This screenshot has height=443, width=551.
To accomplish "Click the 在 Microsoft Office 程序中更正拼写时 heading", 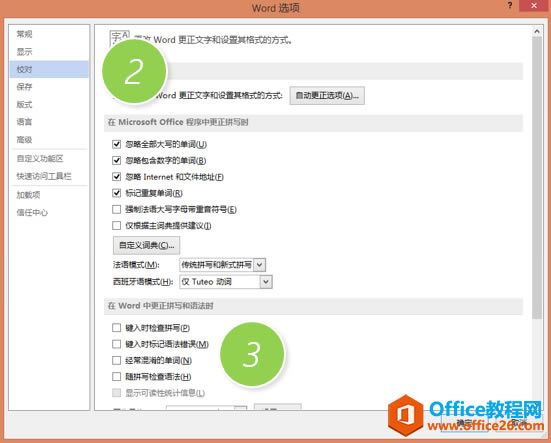I will [178, 122].
